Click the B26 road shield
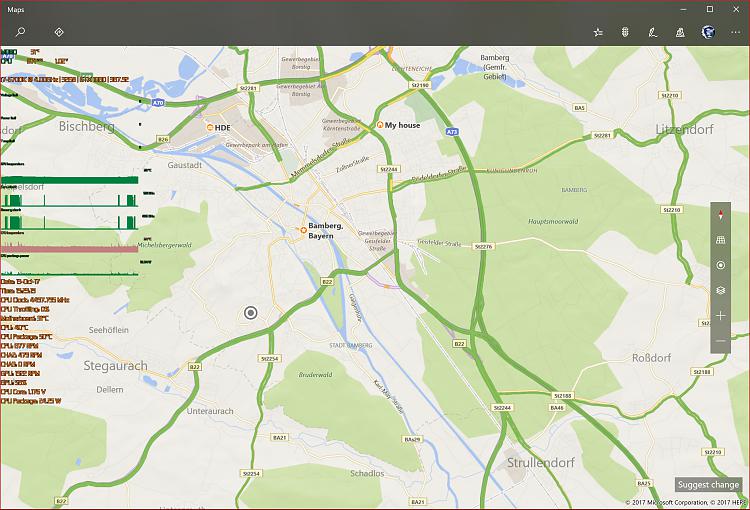750x510 pixels. pos(163,139)
